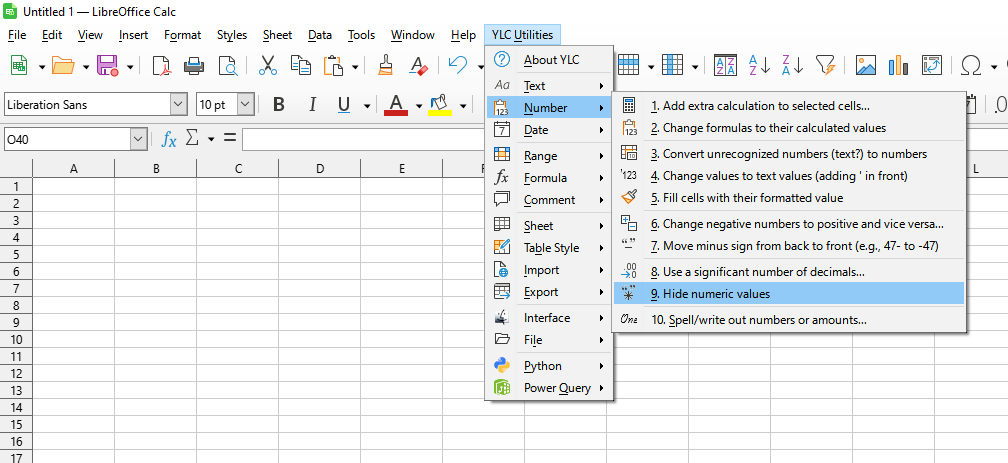Open the Insert Chart icon
The image size is (1008, 463).
(x=899, y=66)
